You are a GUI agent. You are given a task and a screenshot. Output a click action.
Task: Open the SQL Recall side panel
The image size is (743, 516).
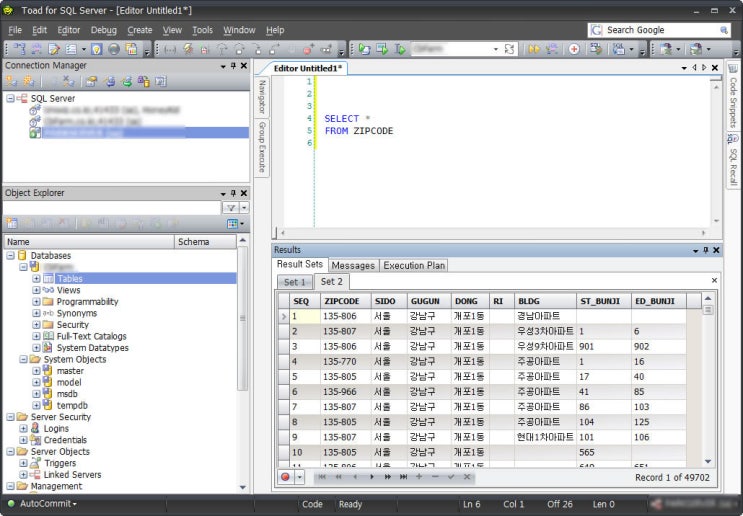pos(732,158)
